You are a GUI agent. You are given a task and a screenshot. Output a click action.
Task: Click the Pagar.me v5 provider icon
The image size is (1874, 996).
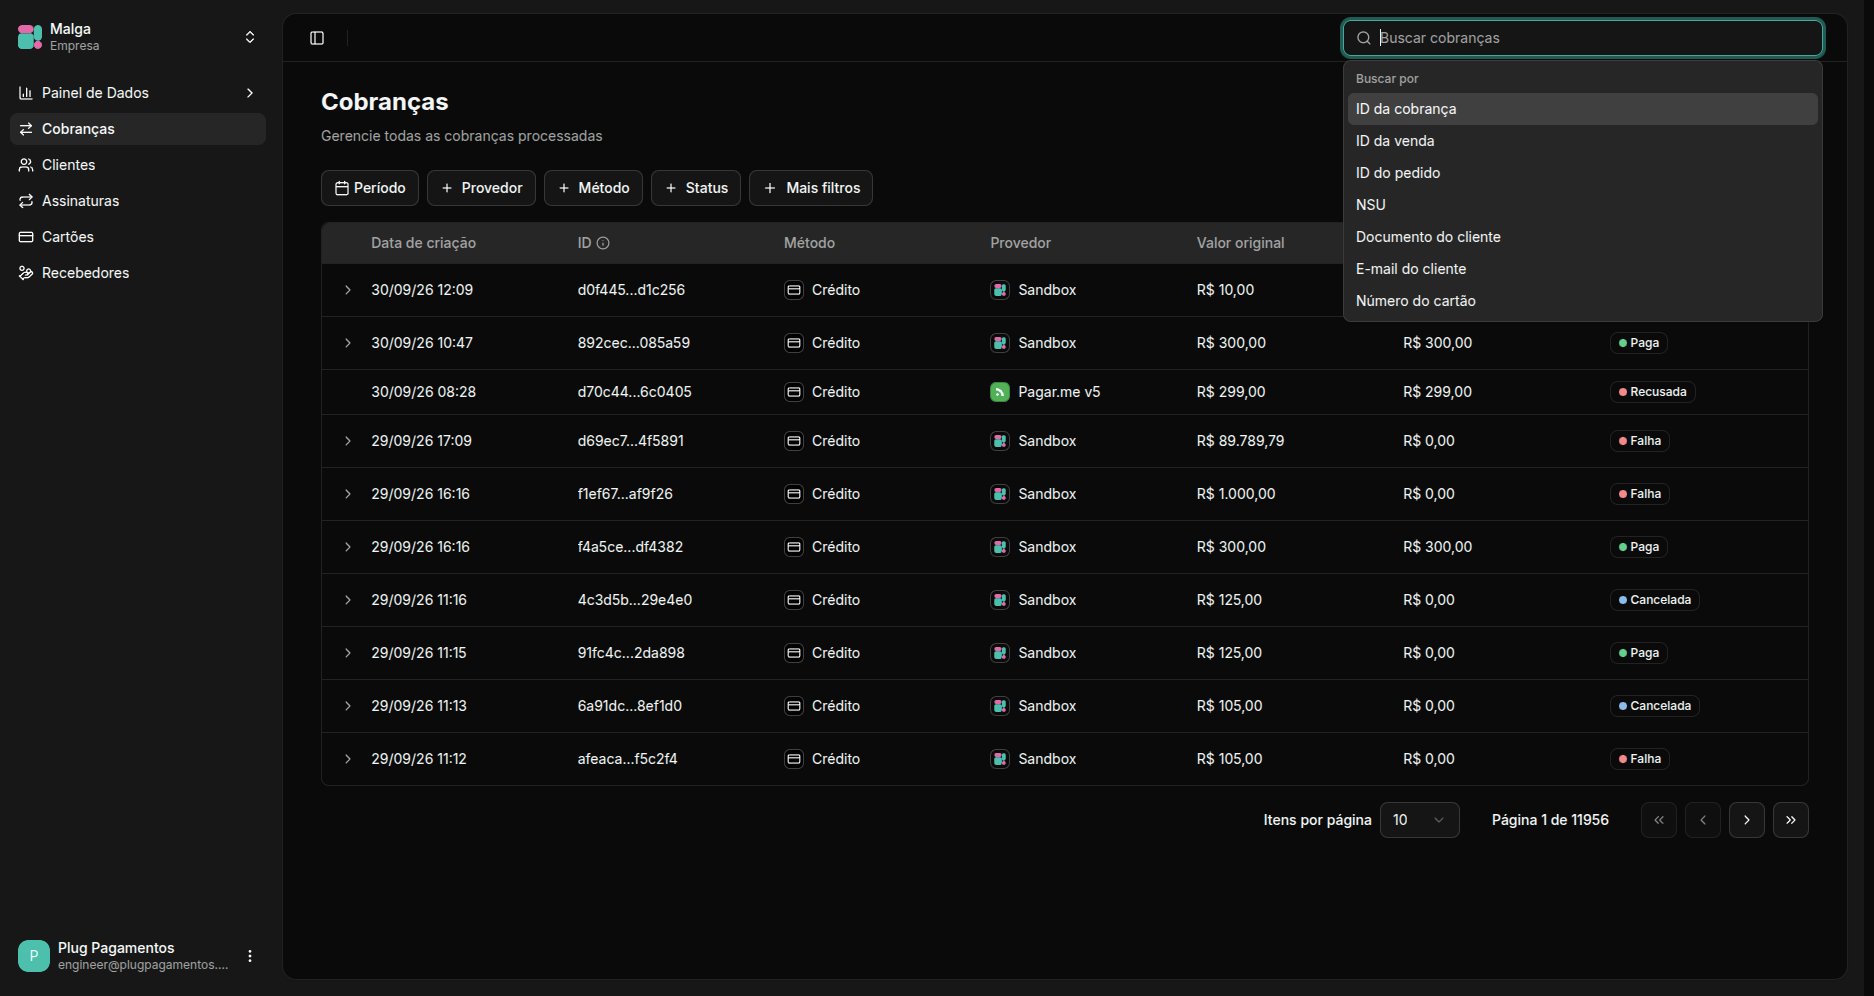pos(1000,392)
